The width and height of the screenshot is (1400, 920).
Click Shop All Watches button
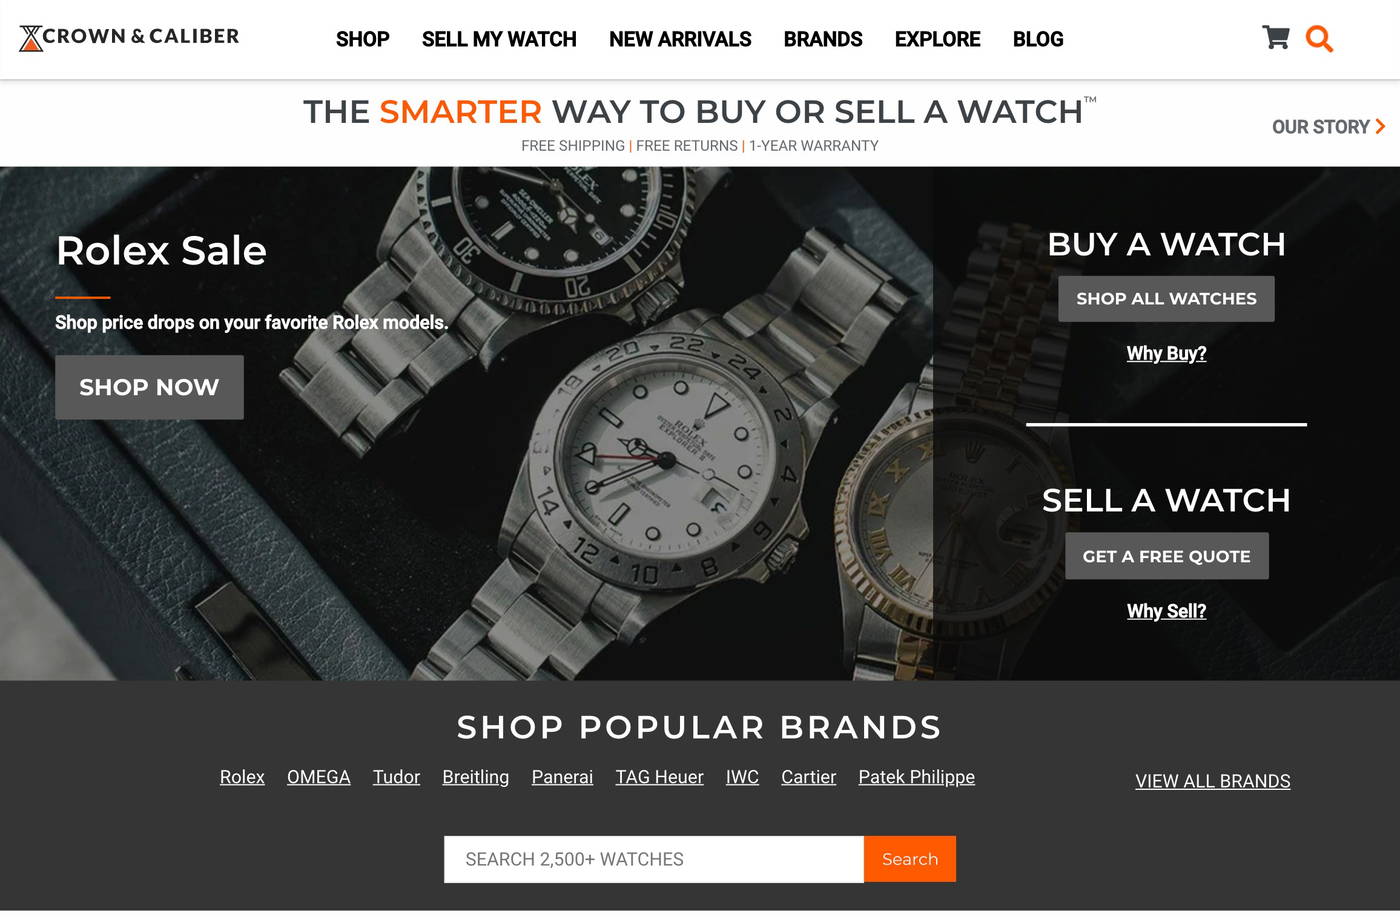coord(1166,299)
